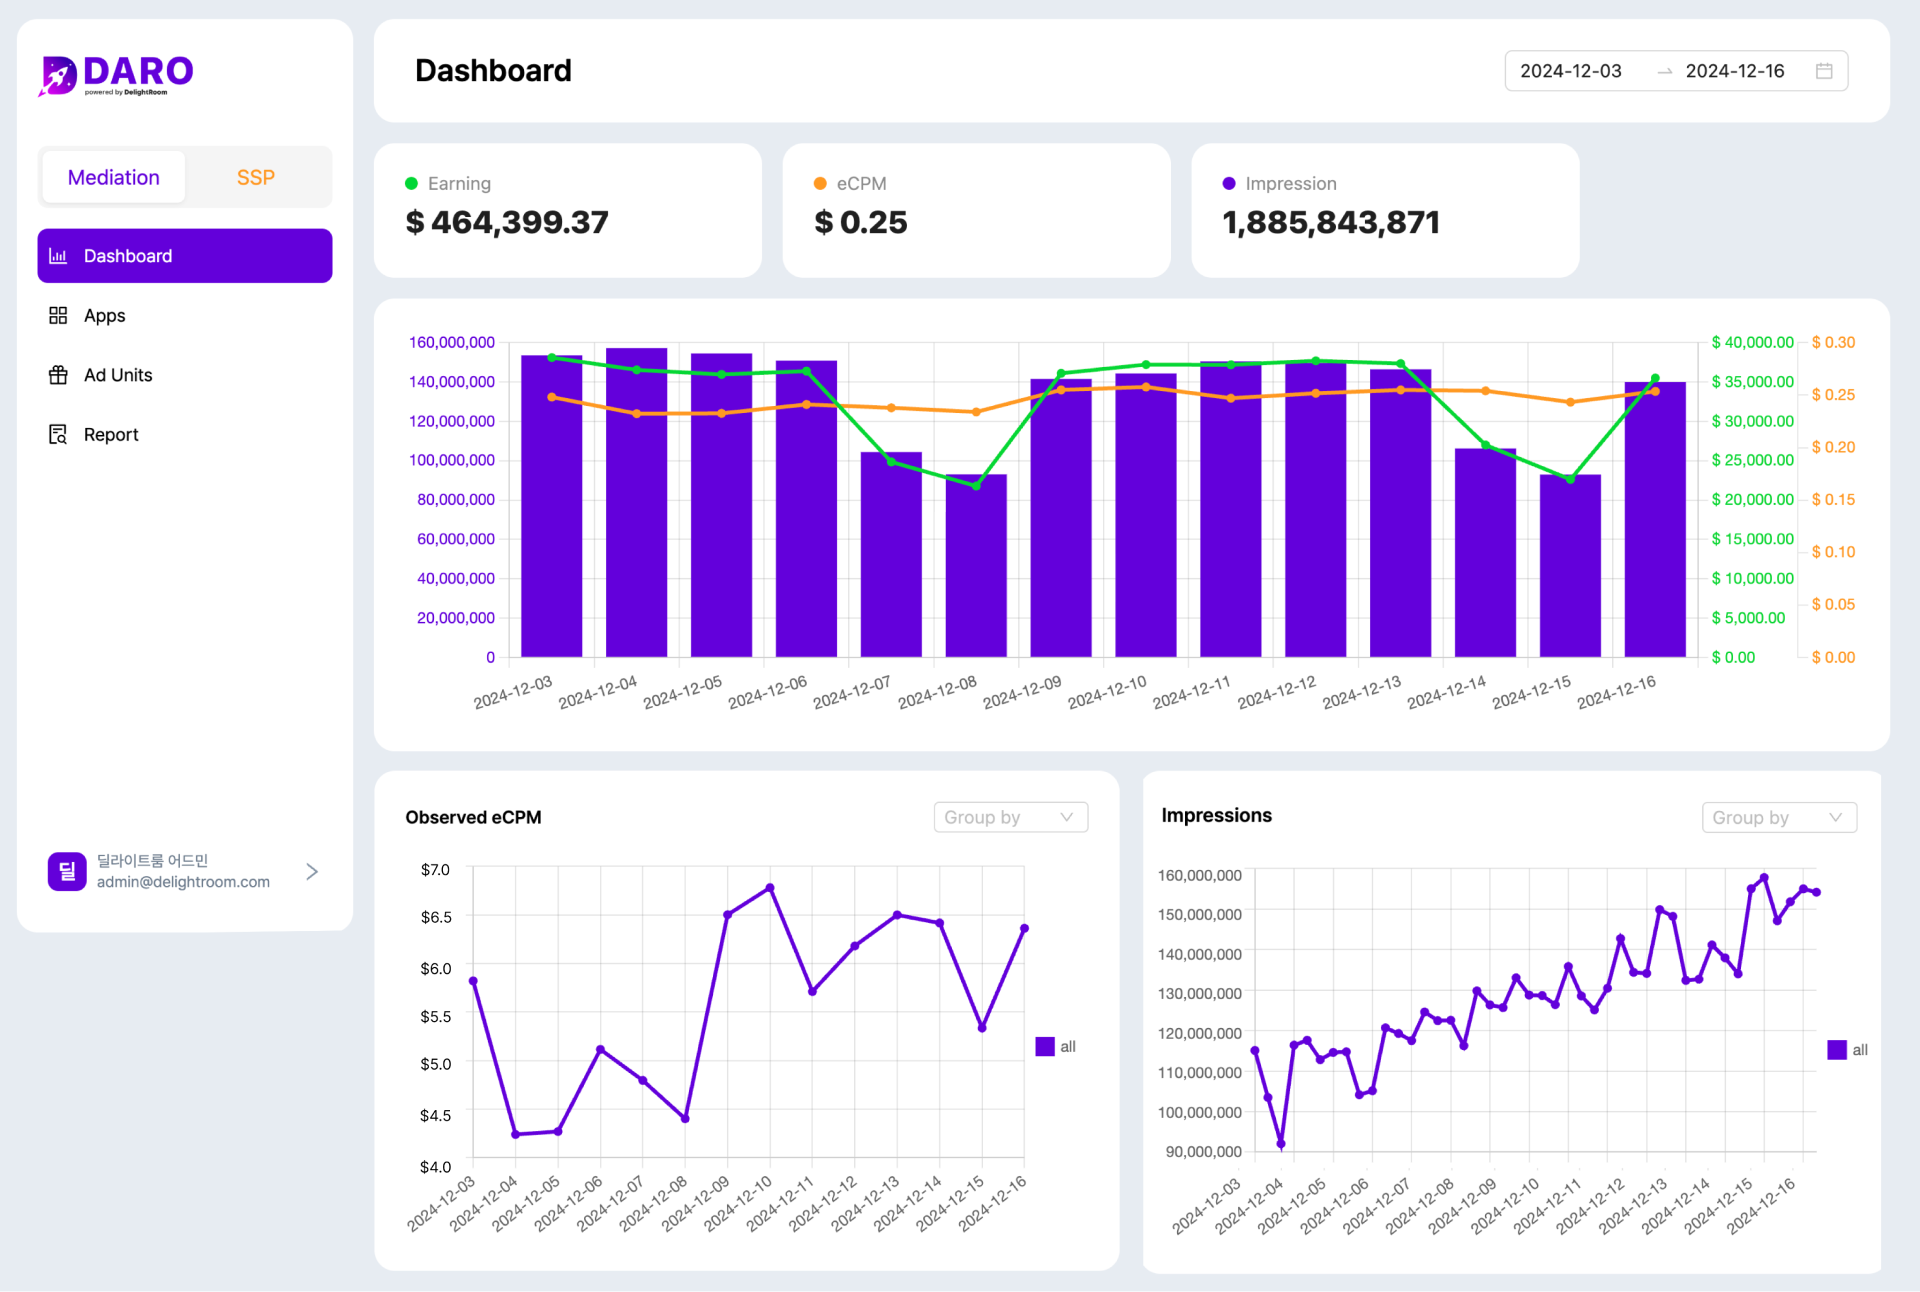Open the Apps page link
1920x1292 pixels.
click(x=104, y=316)
